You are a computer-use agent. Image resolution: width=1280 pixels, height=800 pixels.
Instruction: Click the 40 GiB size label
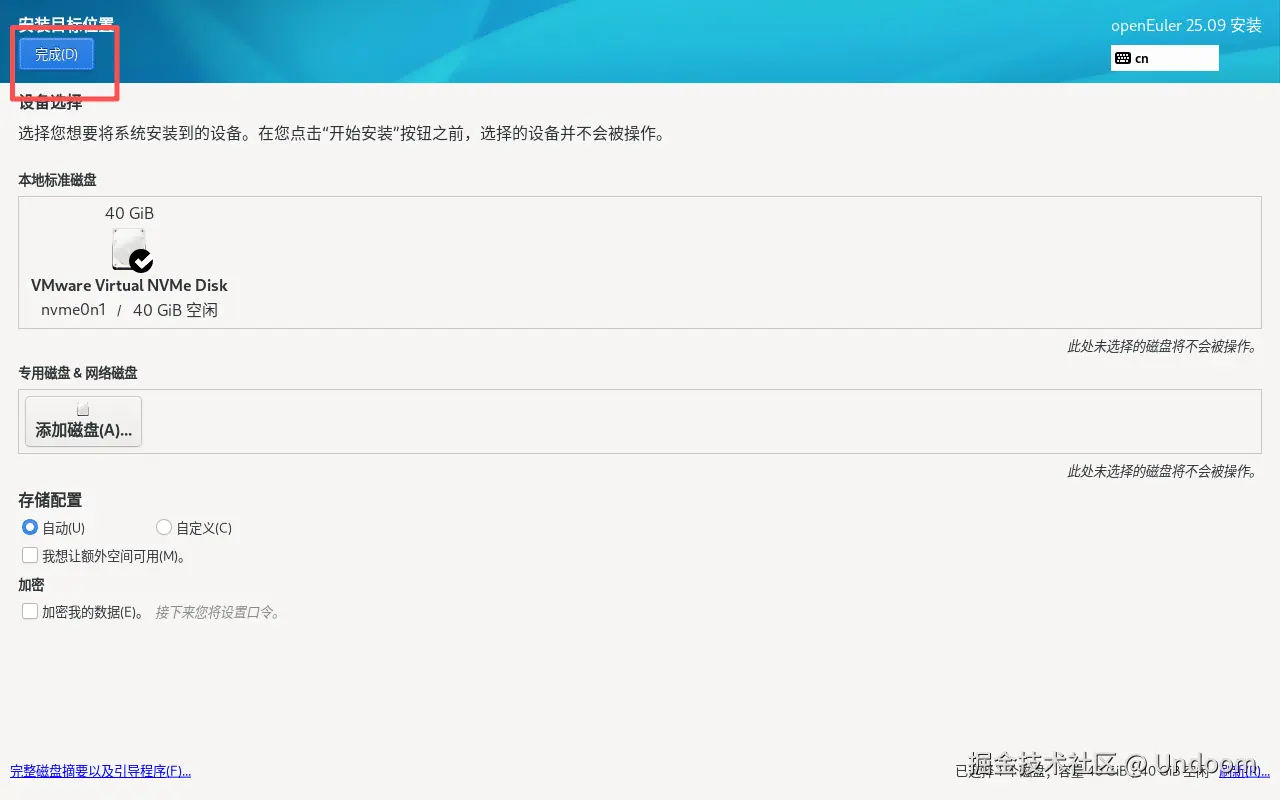(130, 213)
